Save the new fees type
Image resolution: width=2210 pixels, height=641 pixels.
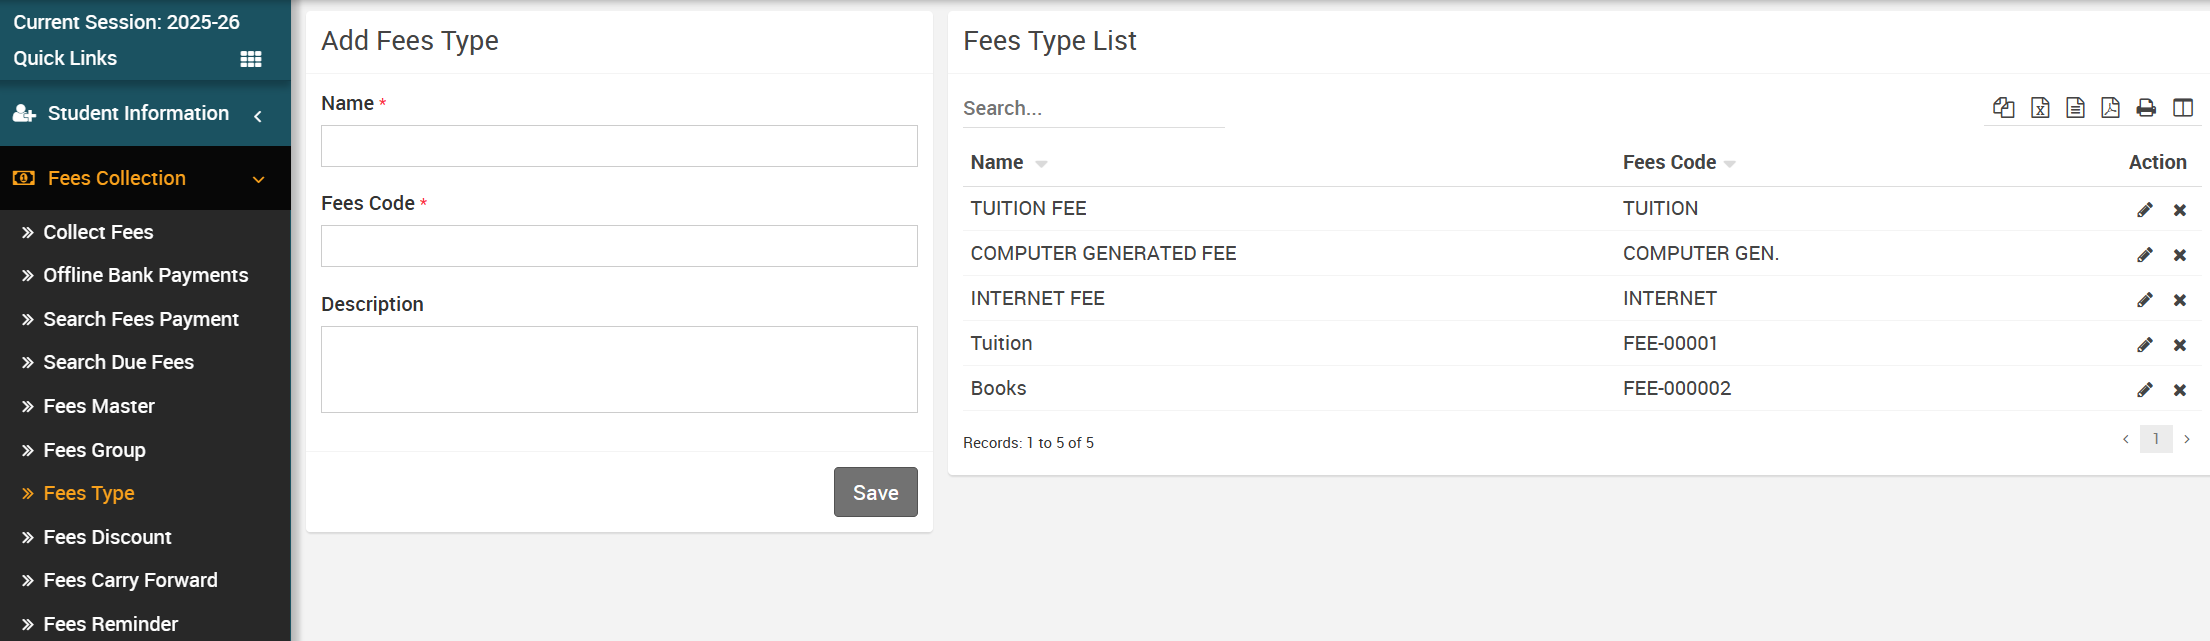pos(875,492)
